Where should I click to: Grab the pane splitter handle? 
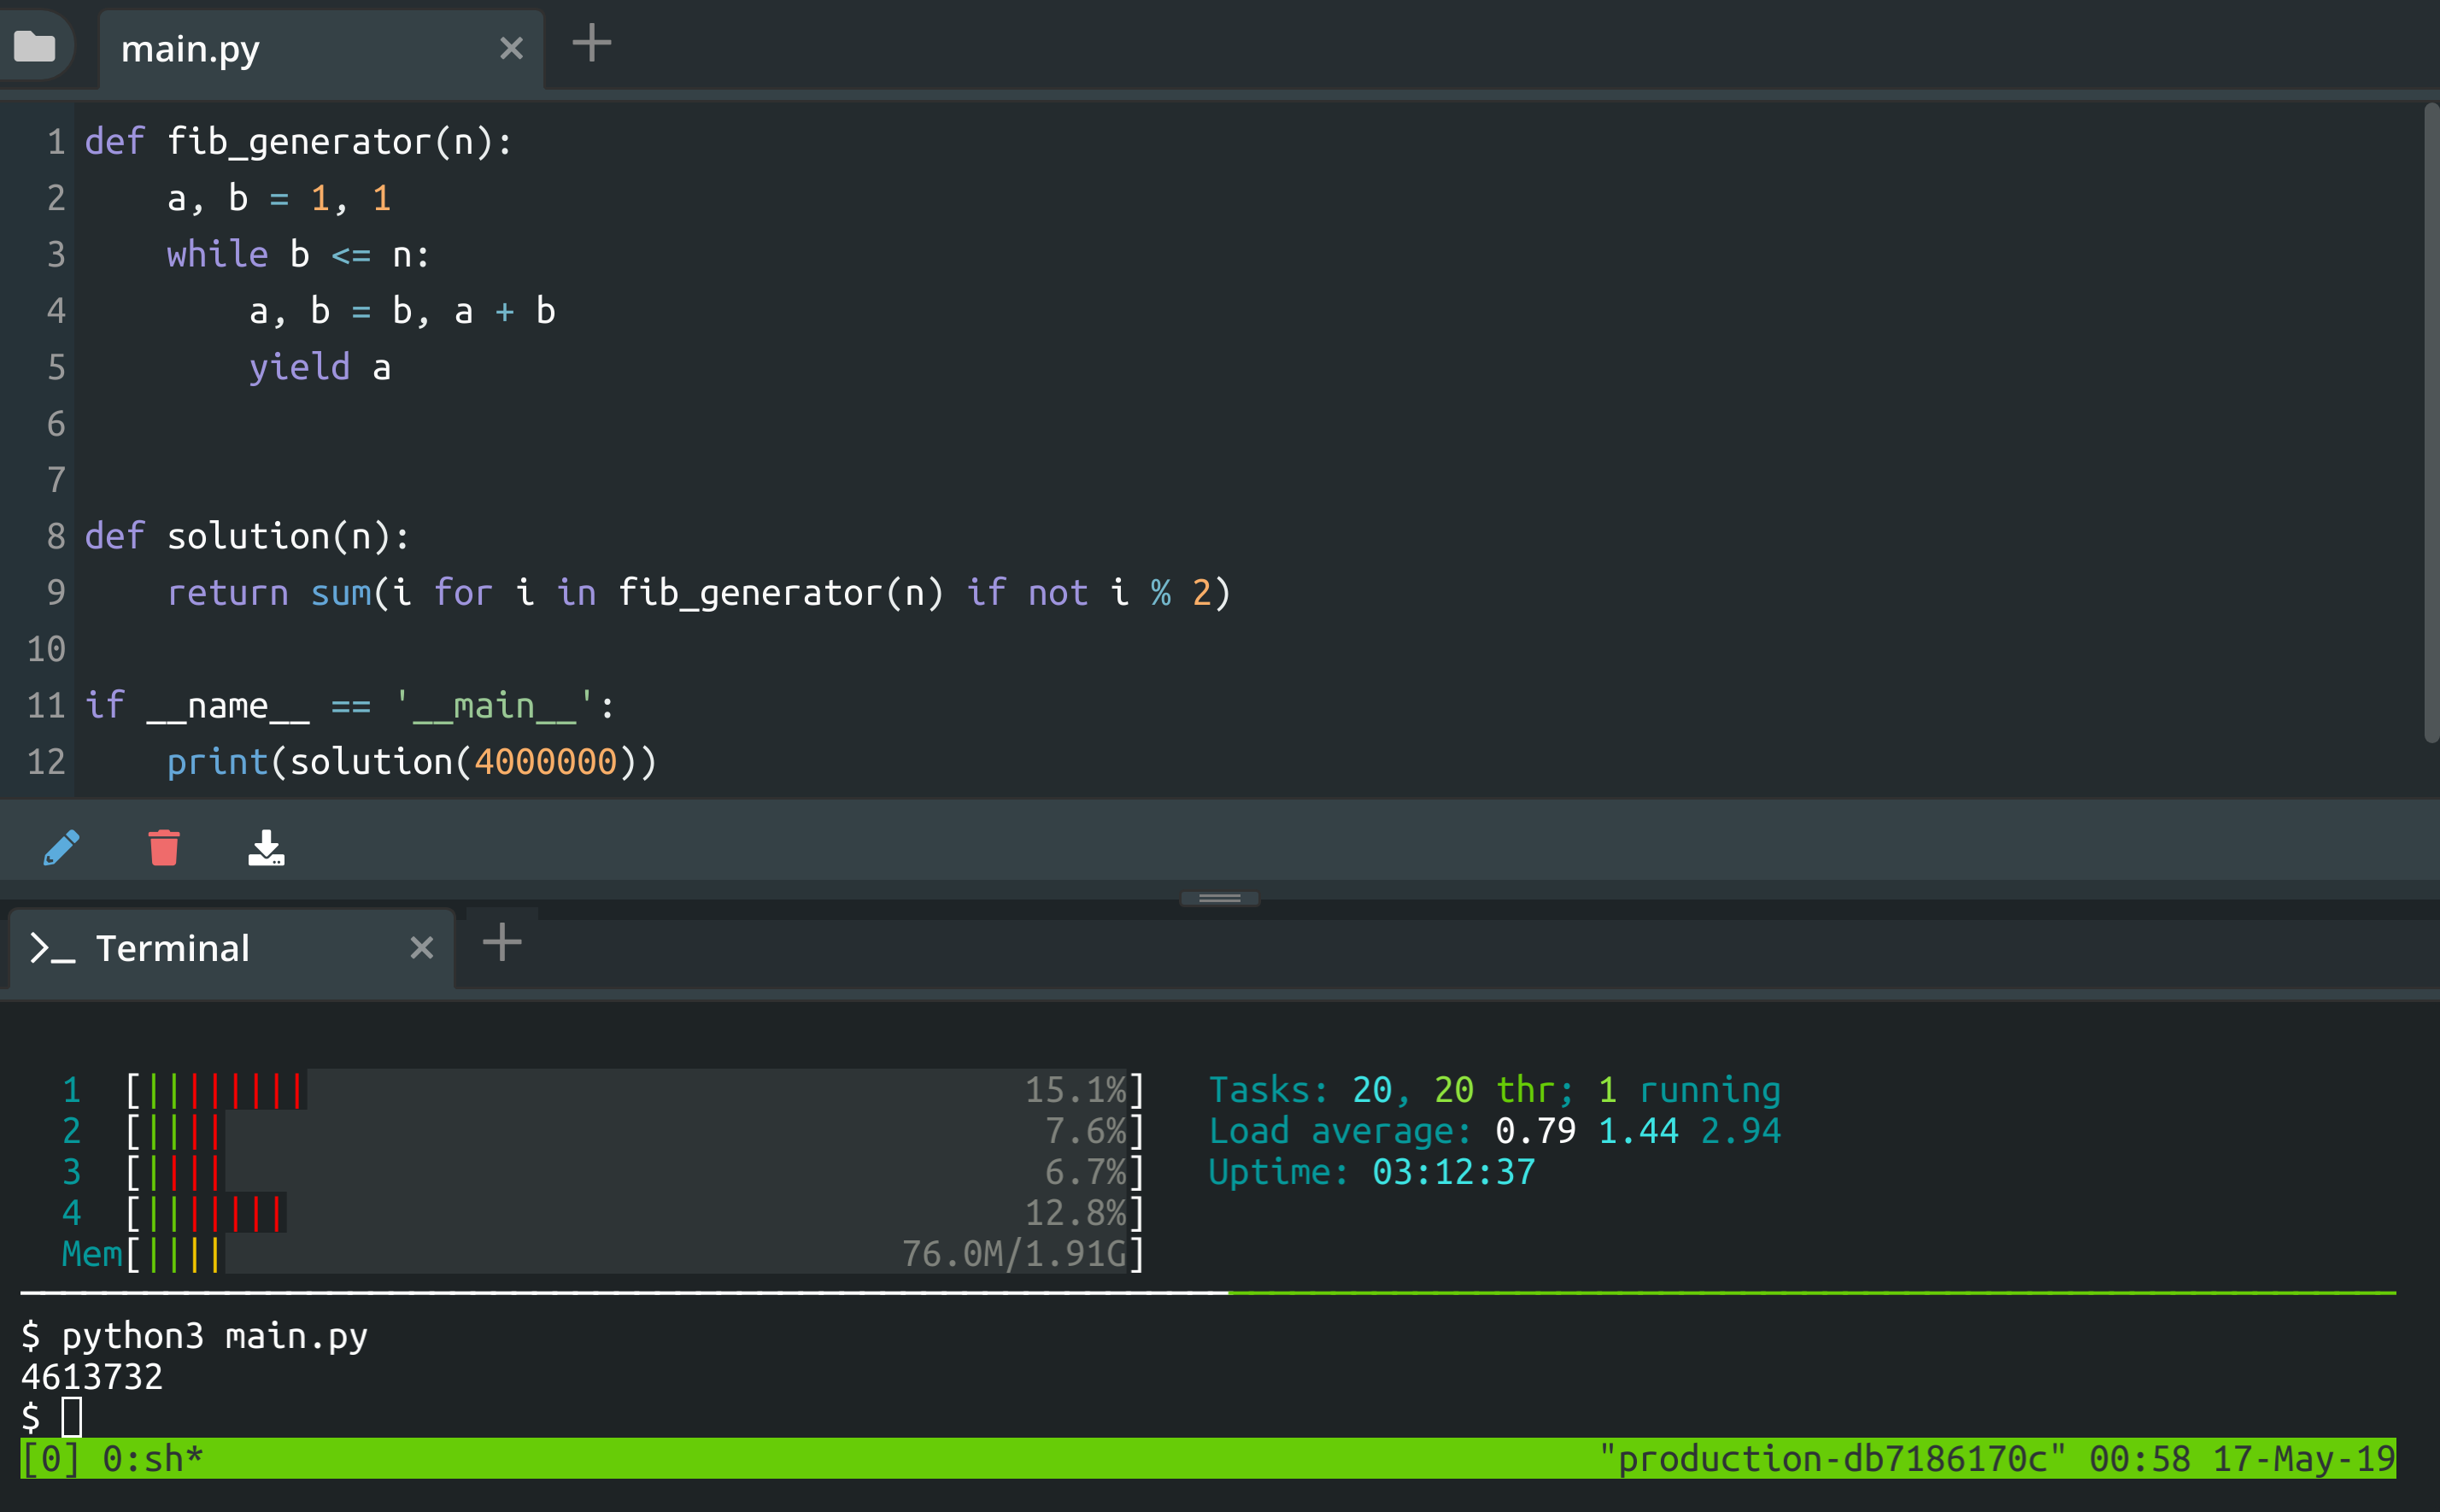tap(1220, 898)
